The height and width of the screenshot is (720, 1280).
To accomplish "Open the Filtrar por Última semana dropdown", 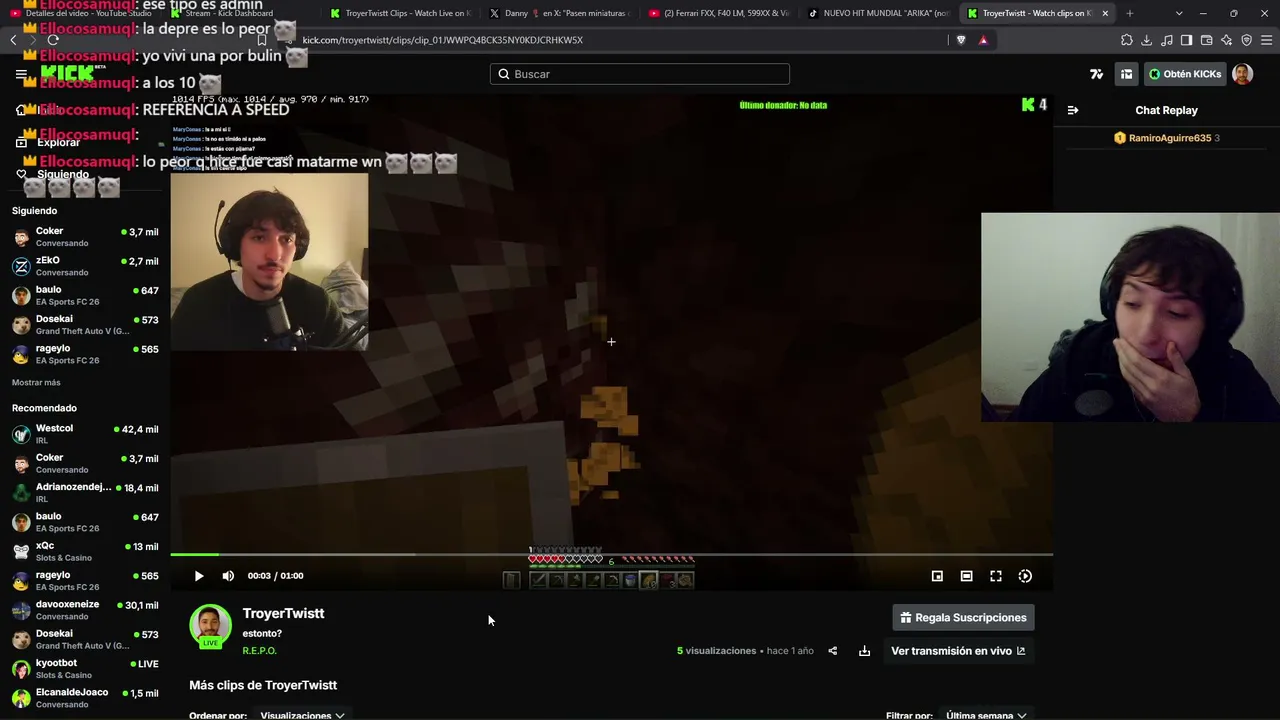I will tap(986, 715).
